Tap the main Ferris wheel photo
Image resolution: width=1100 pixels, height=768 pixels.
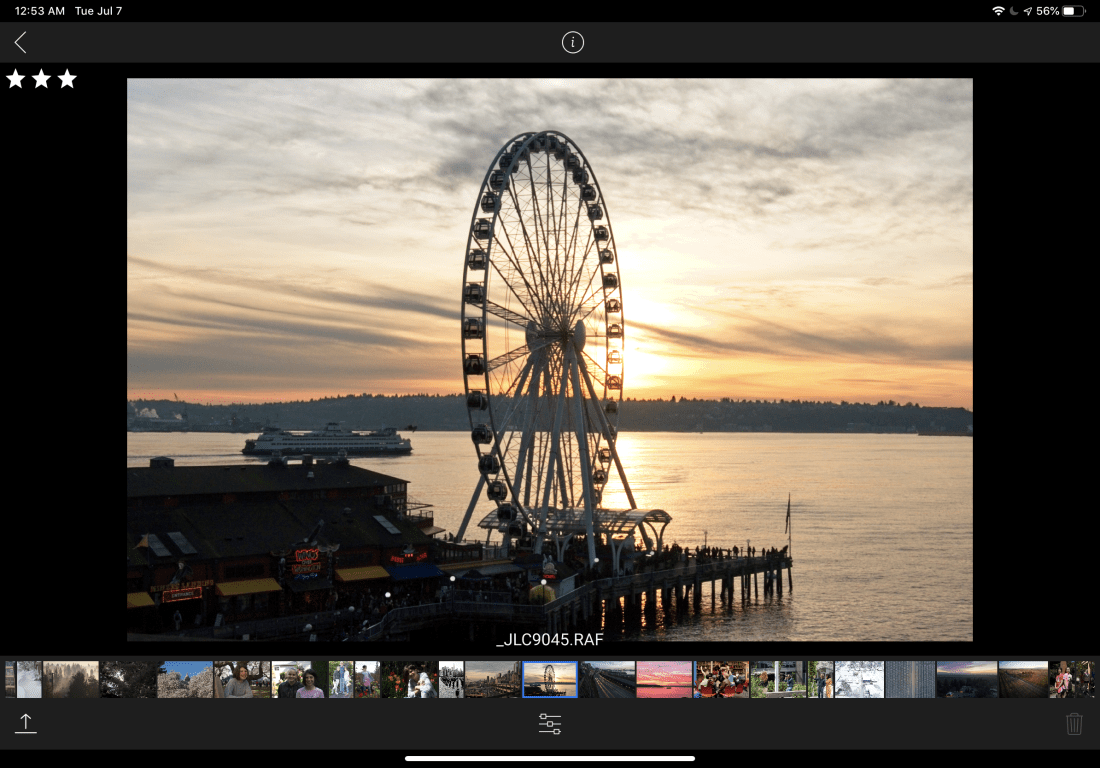[x=549, y=350]
